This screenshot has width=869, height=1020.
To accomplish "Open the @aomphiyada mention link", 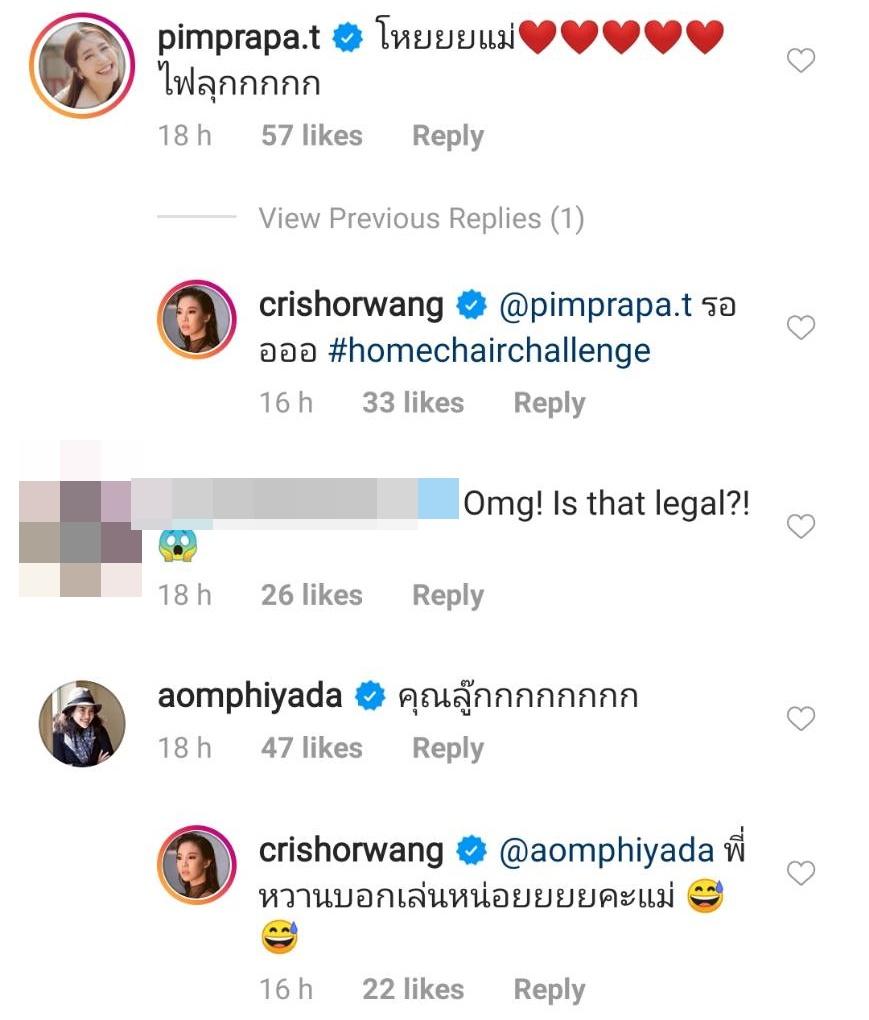I will pyautogui.click(x=605, y=851).
